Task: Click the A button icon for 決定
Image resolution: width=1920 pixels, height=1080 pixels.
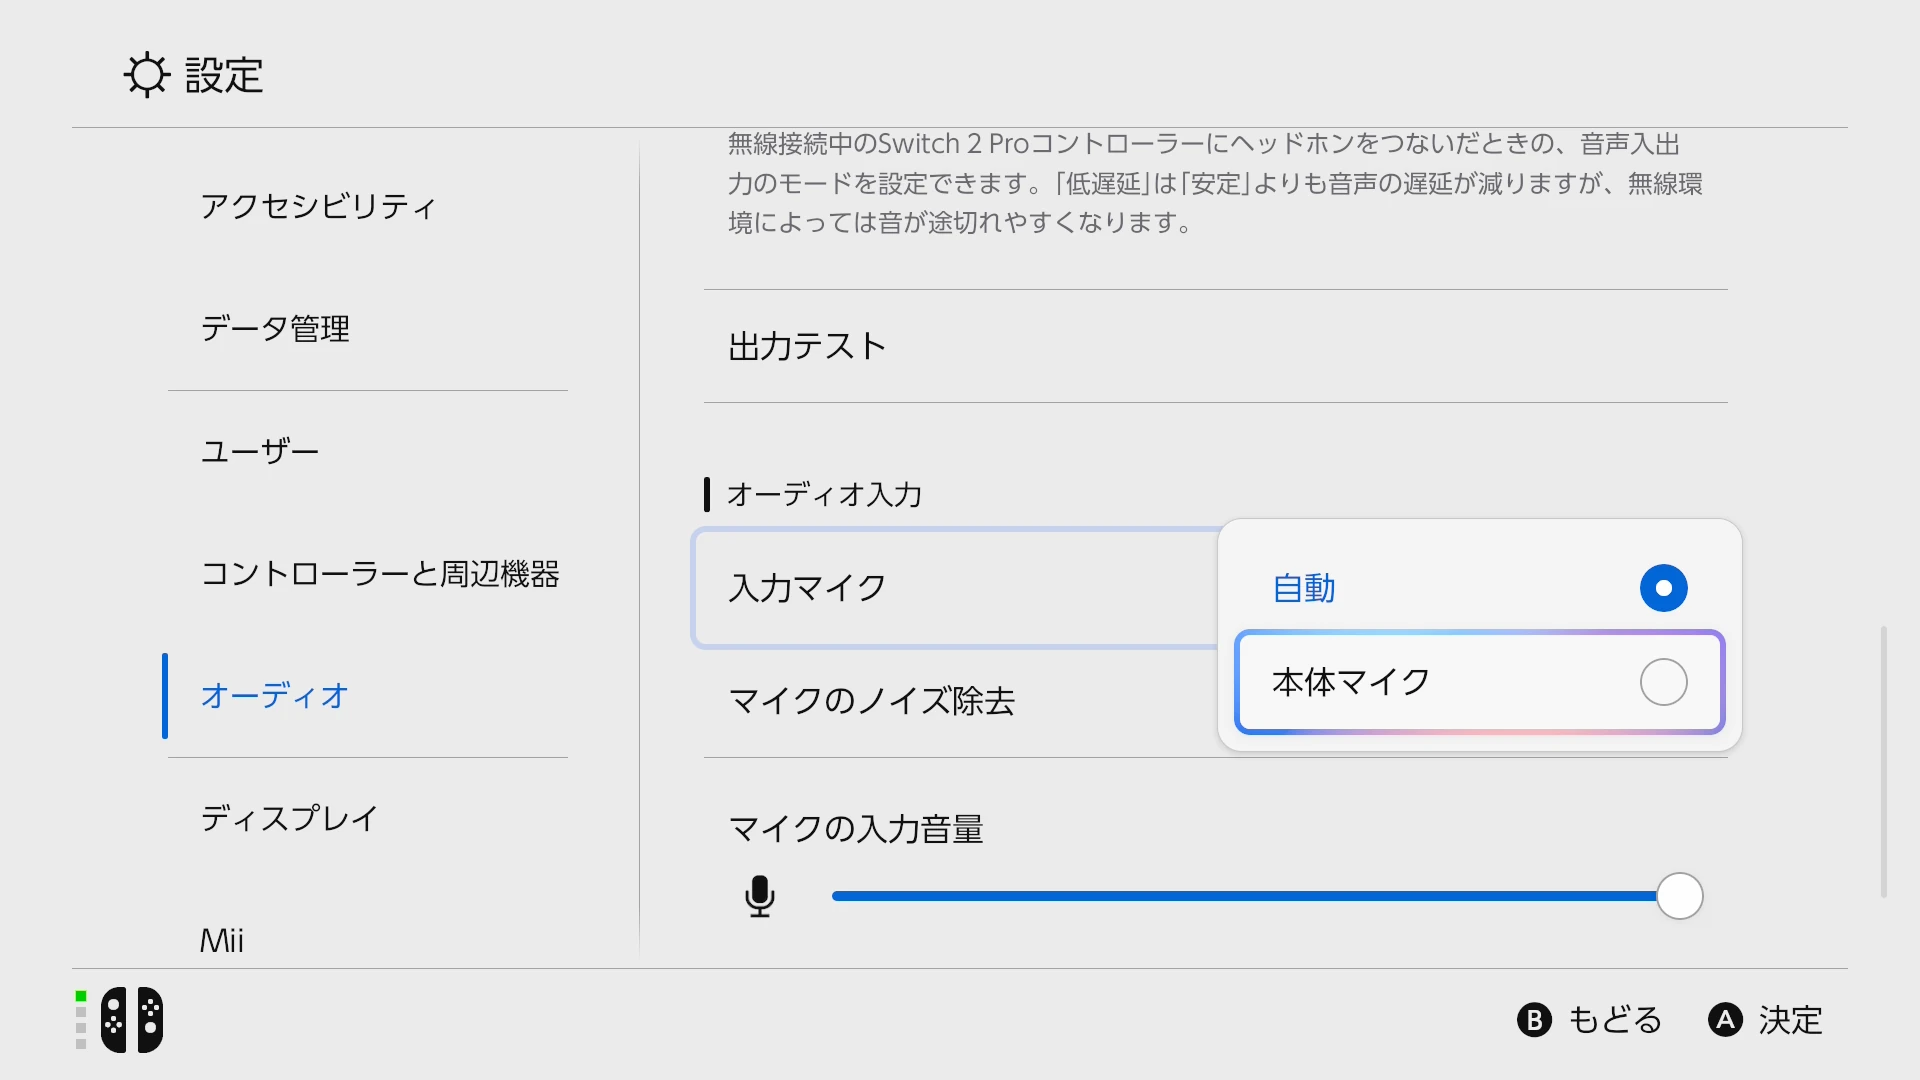Action: pyautogui.click(x=1725, y=1020)
